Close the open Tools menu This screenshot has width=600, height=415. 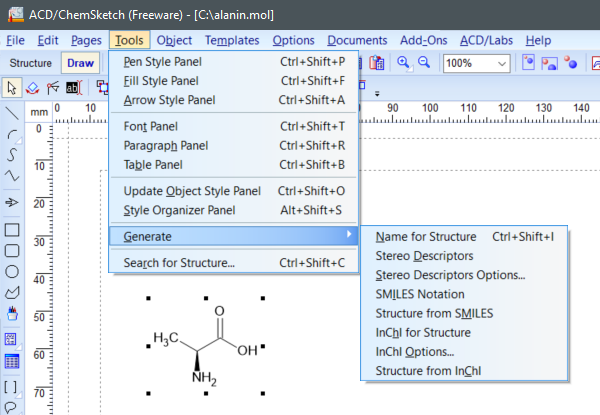(x=129, y=40)
